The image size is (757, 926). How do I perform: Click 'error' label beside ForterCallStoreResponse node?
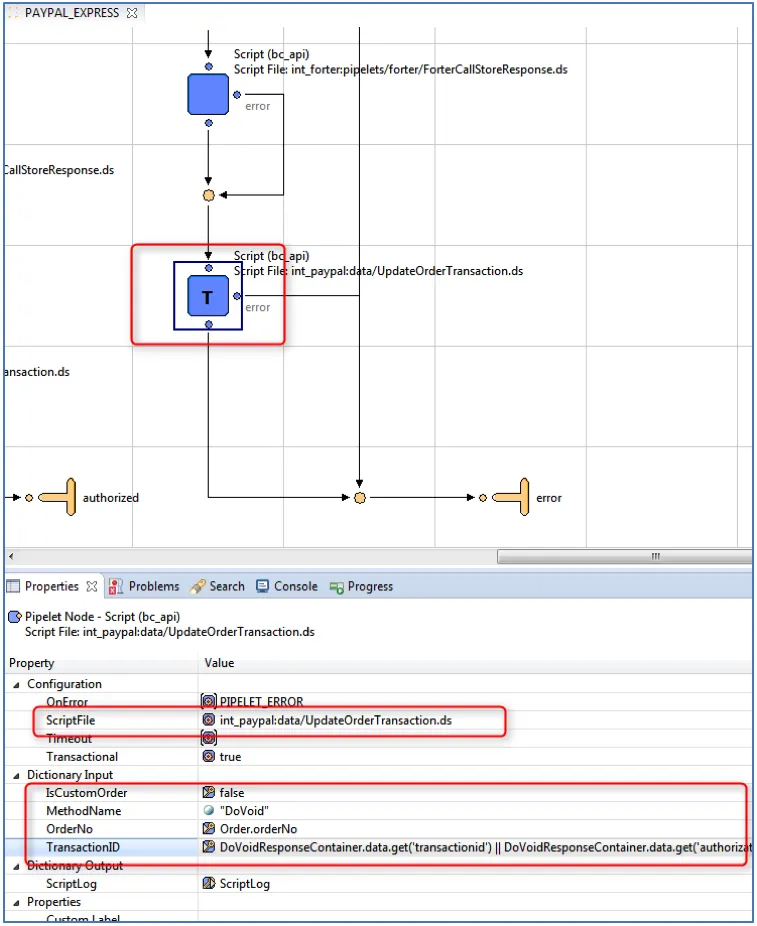point(257,106)
